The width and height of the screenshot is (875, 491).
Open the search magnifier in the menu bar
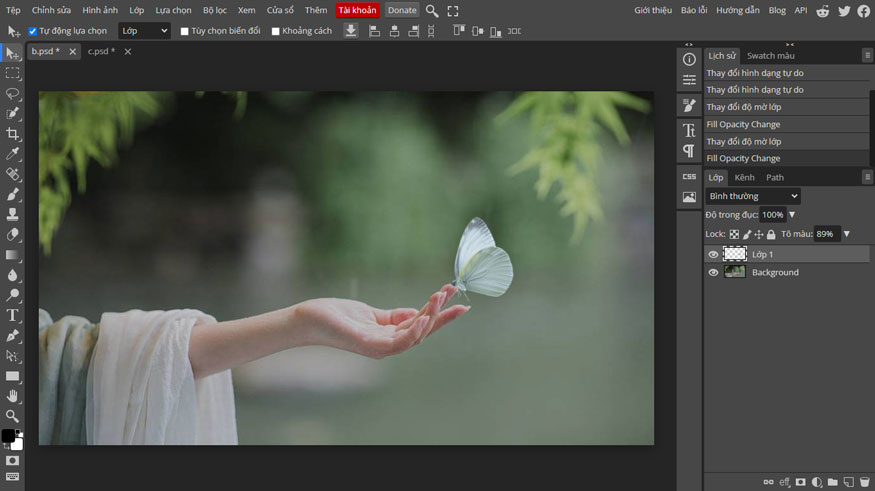(432, 10)
